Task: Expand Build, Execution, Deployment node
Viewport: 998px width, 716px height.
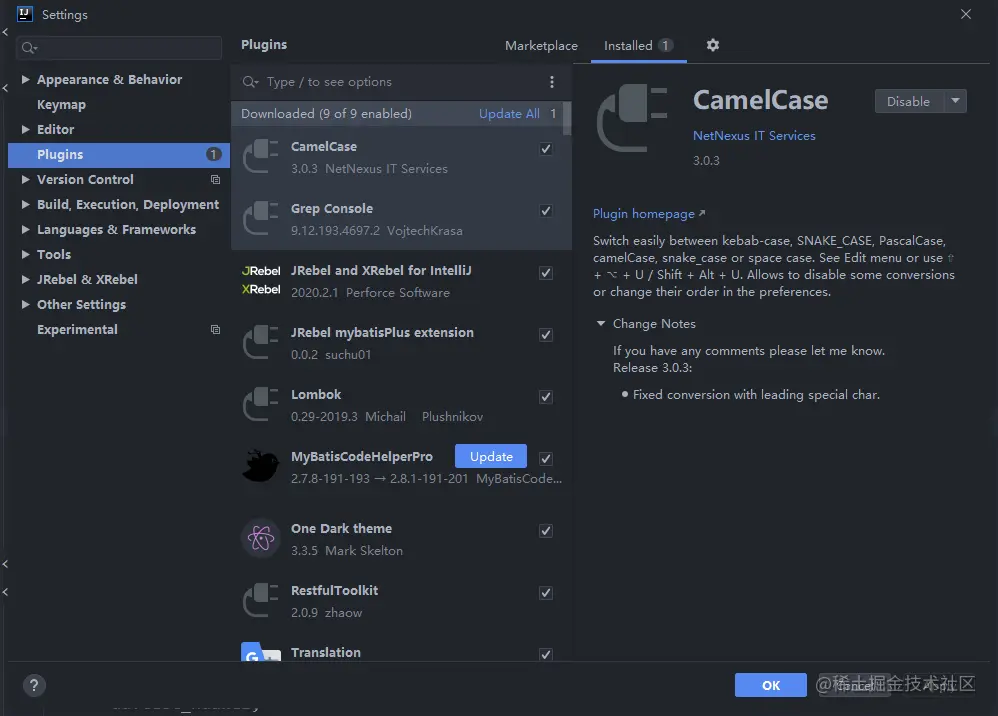Action: coord(25,204)
